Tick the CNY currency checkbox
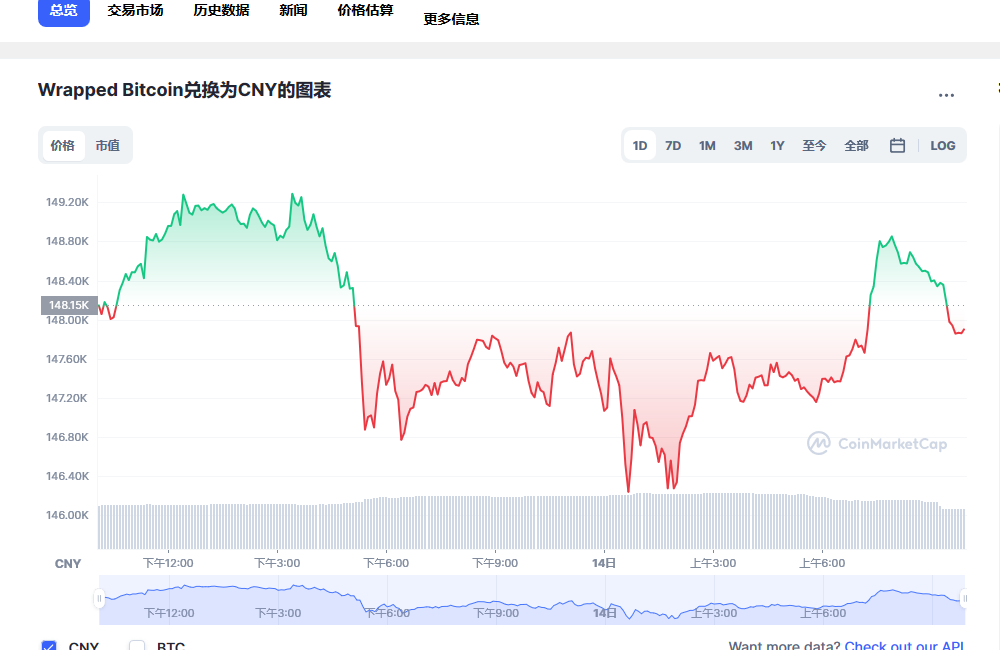This screenshot has width=1000, height=650. [x=49, y=646]
